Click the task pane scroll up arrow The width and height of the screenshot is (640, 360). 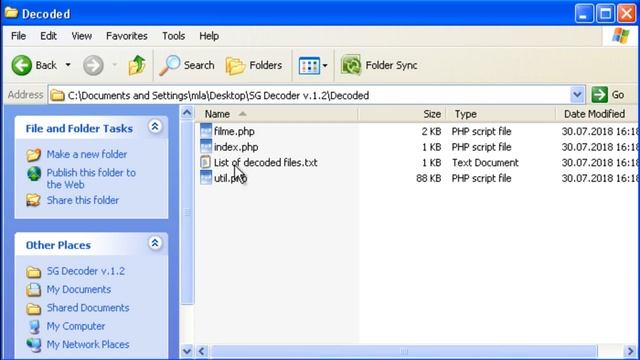pyautogui.click(x=187, y=112)
